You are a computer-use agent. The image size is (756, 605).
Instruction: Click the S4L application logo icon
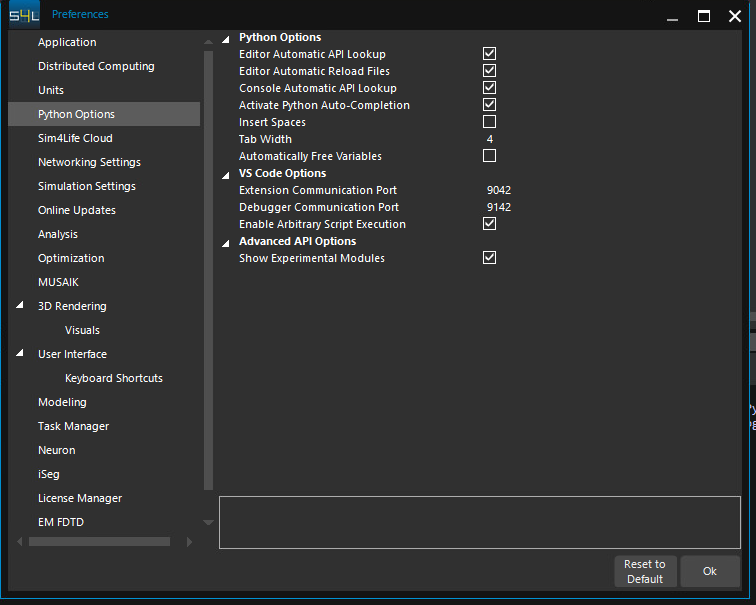pos(24,15)
